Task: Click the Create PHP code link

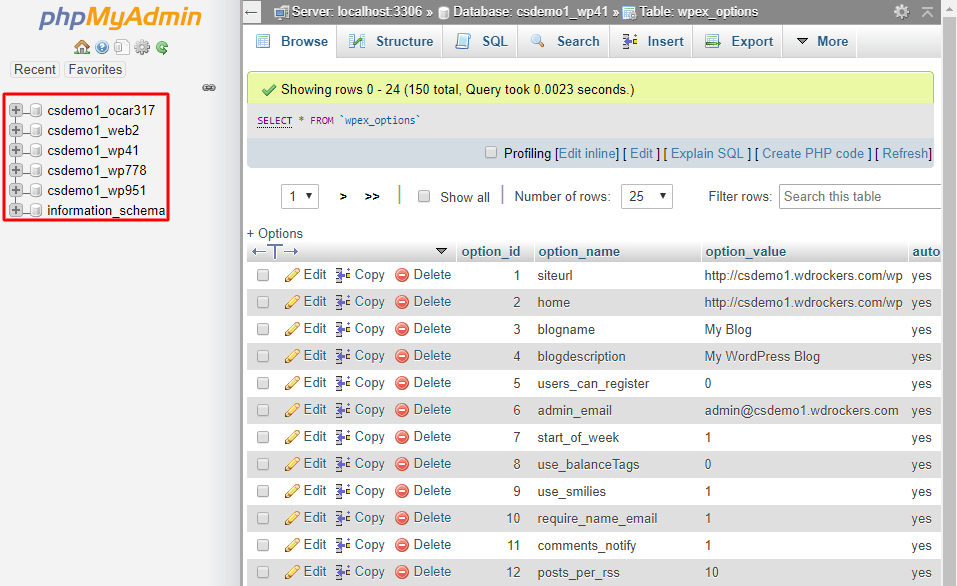Action: point(813,153)
